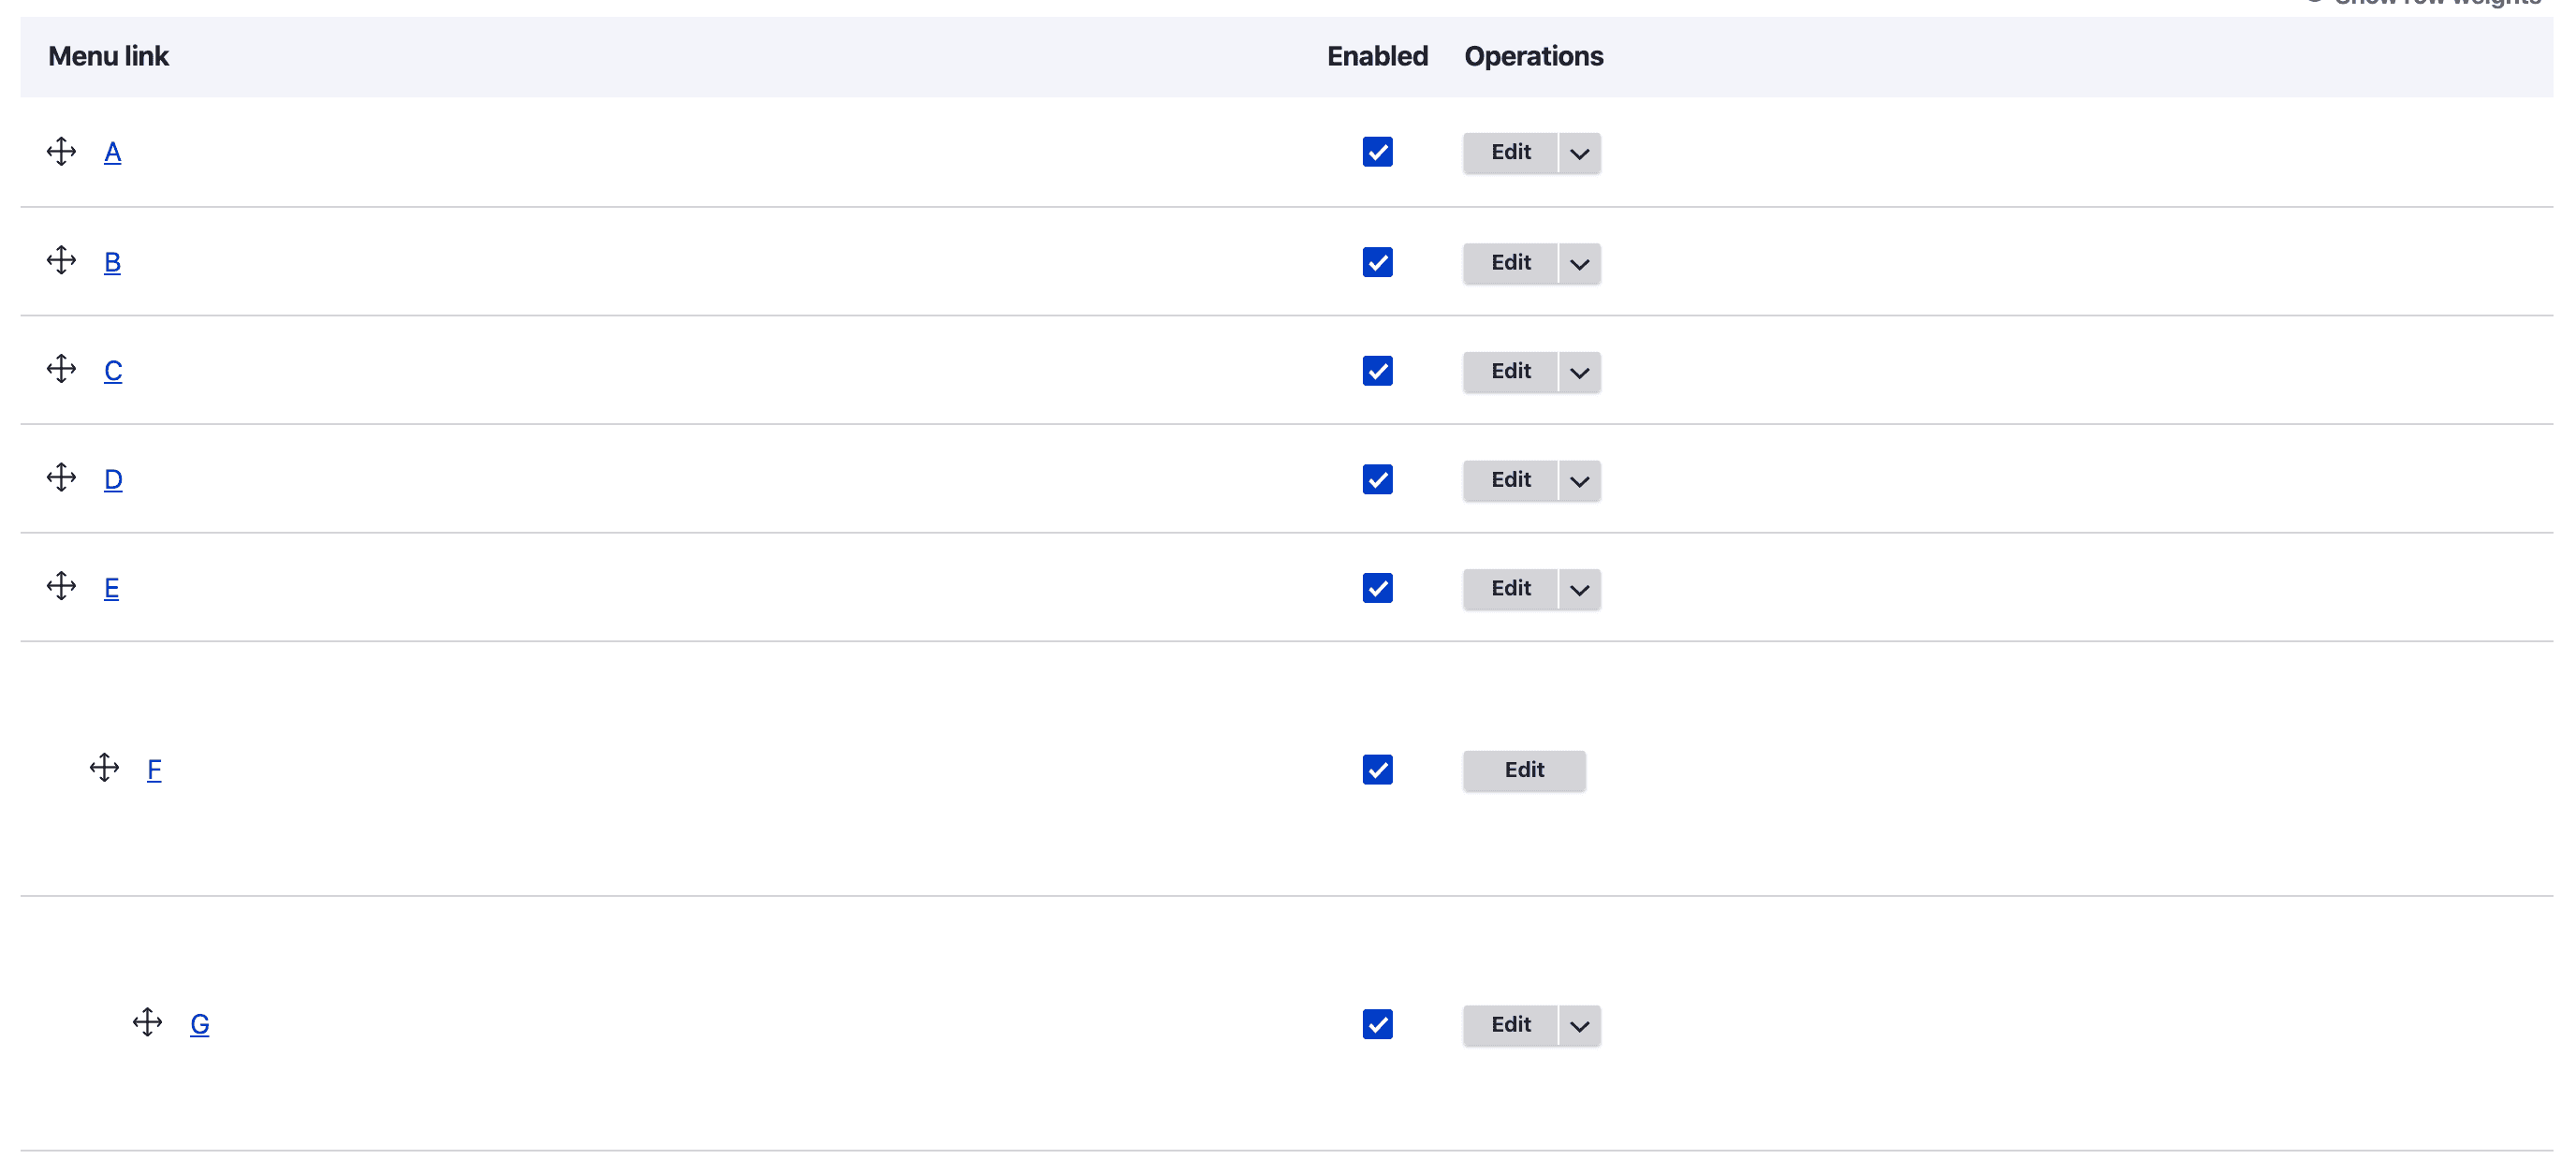Click the drag handle for nested row G
The width and height of the screenshot is (2576, 1174).
tap(147, 1023)
